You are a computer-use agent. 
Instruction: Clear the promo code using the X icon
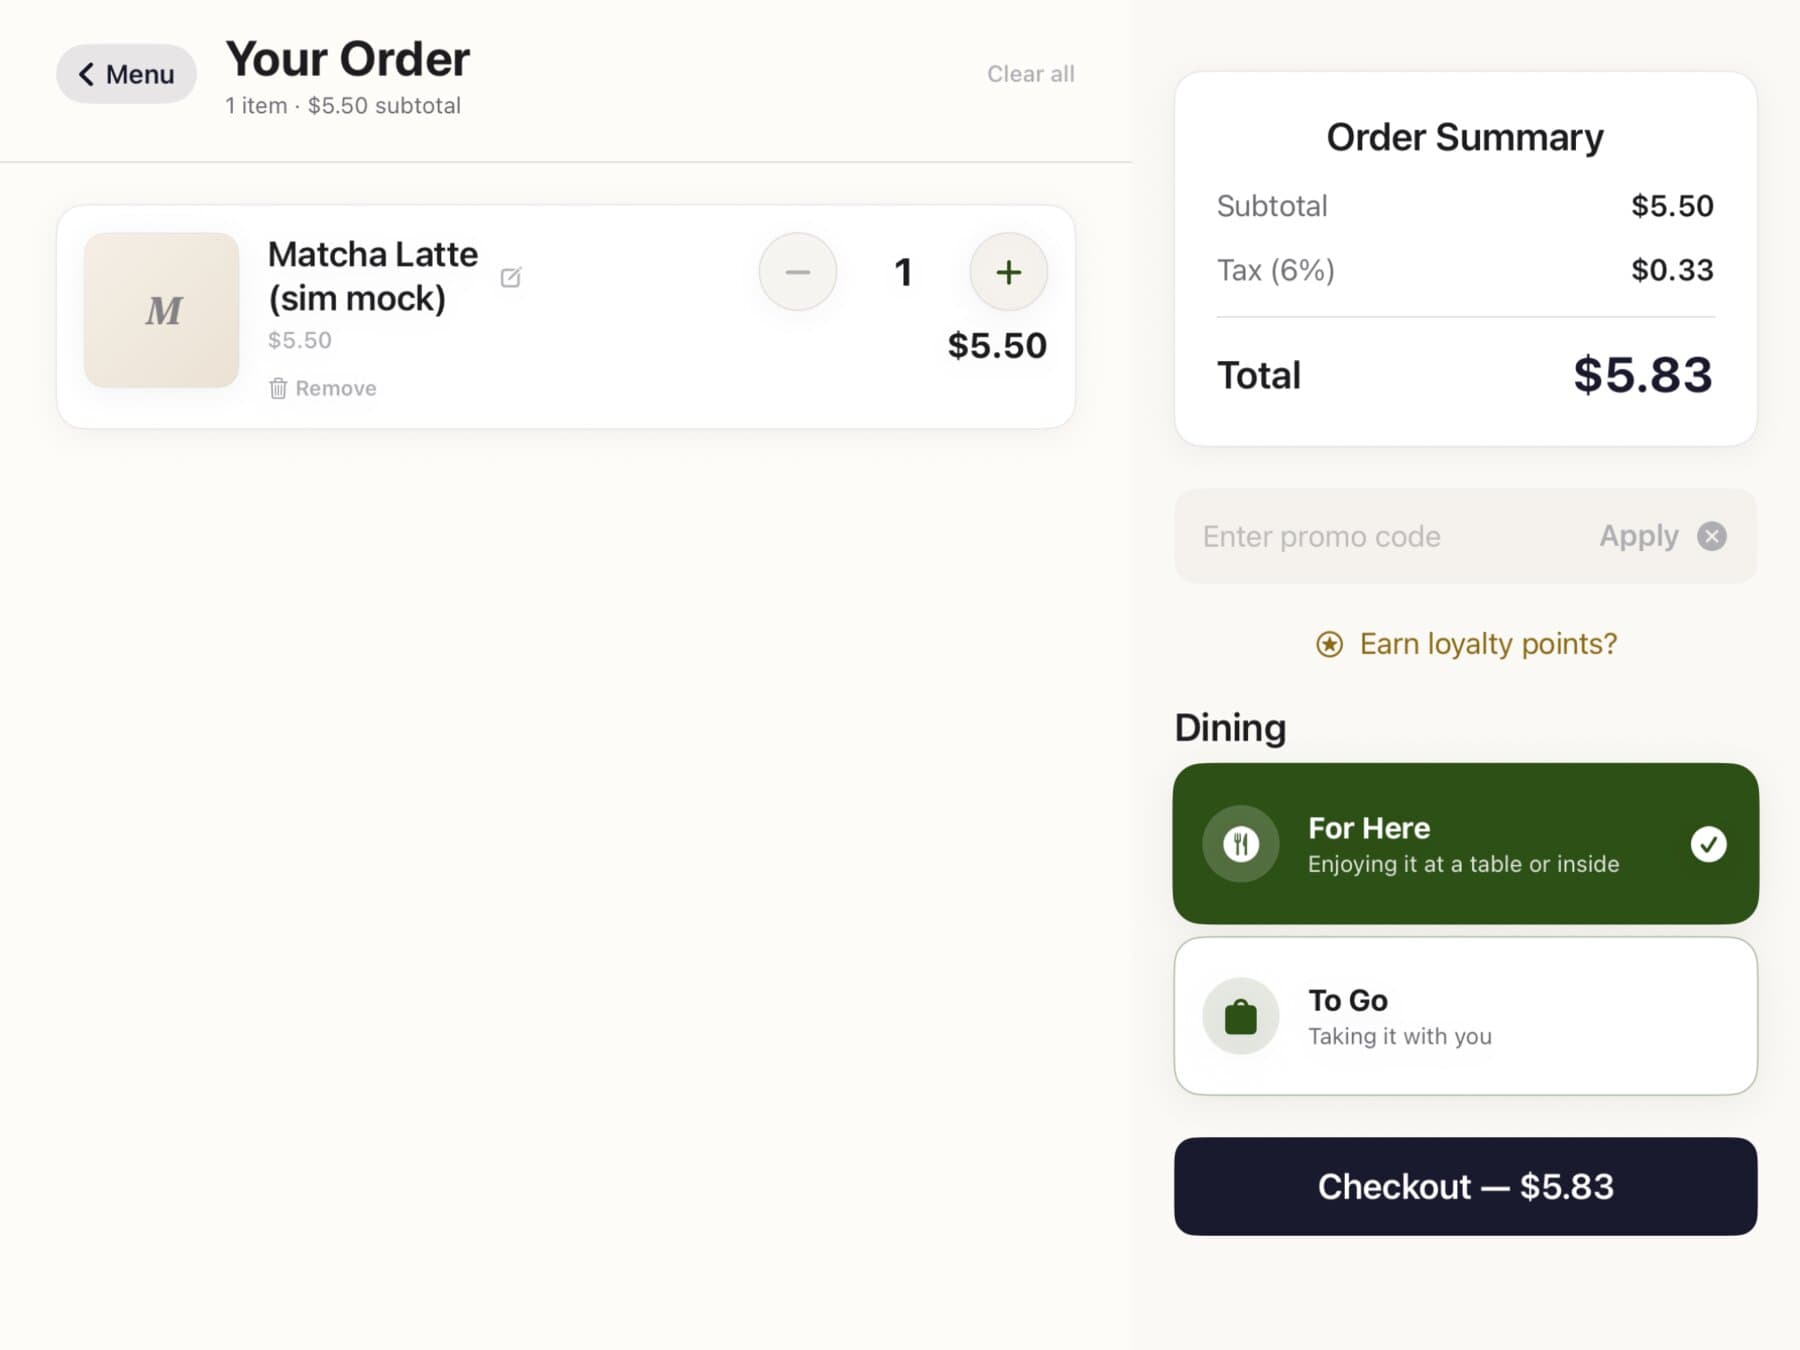(x=1712, y=536)
